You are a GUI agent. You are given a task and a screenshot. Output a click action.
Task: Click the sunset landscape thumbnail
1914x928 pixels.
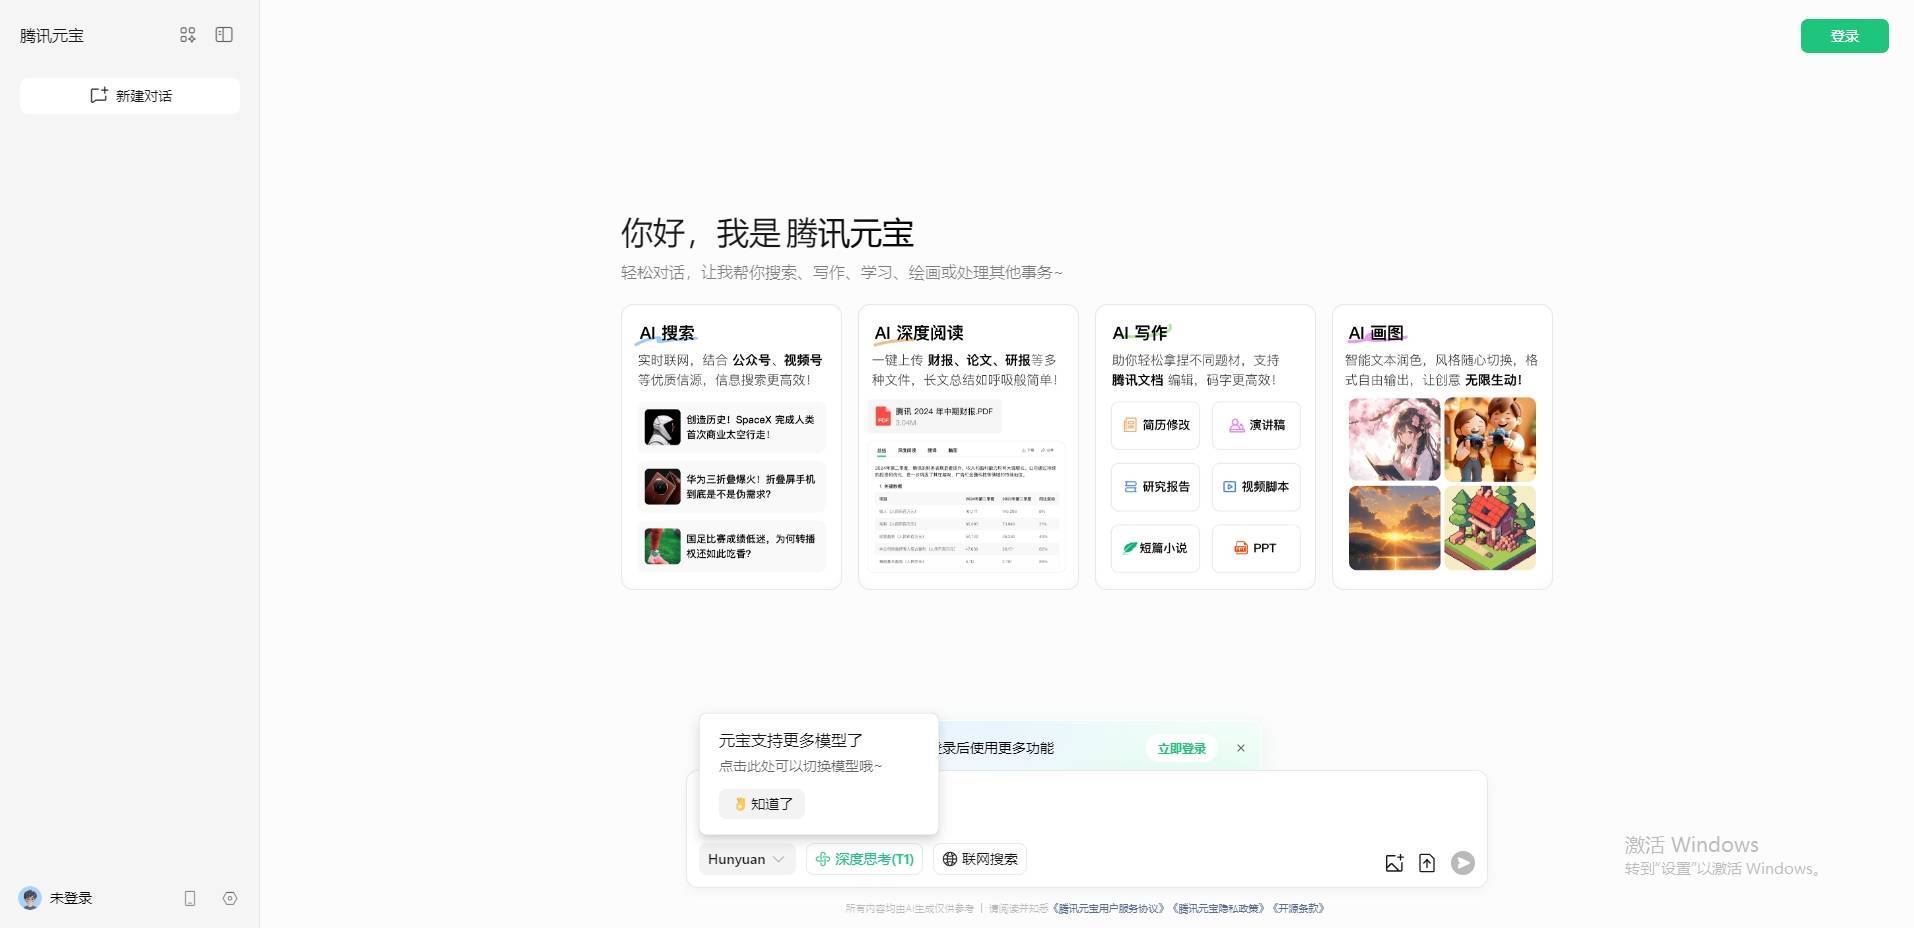[x=1394, y=528]
